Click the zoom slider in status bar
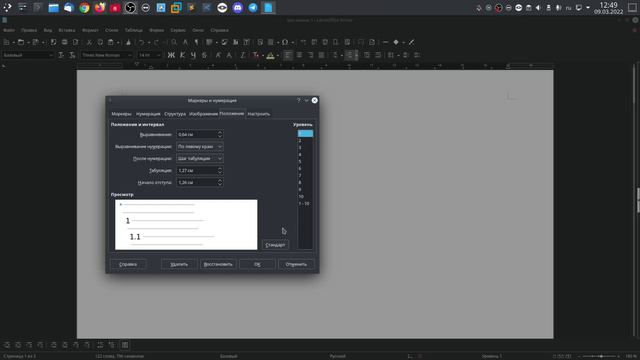The height and width of the screenshot is (360, 640). 600,356
